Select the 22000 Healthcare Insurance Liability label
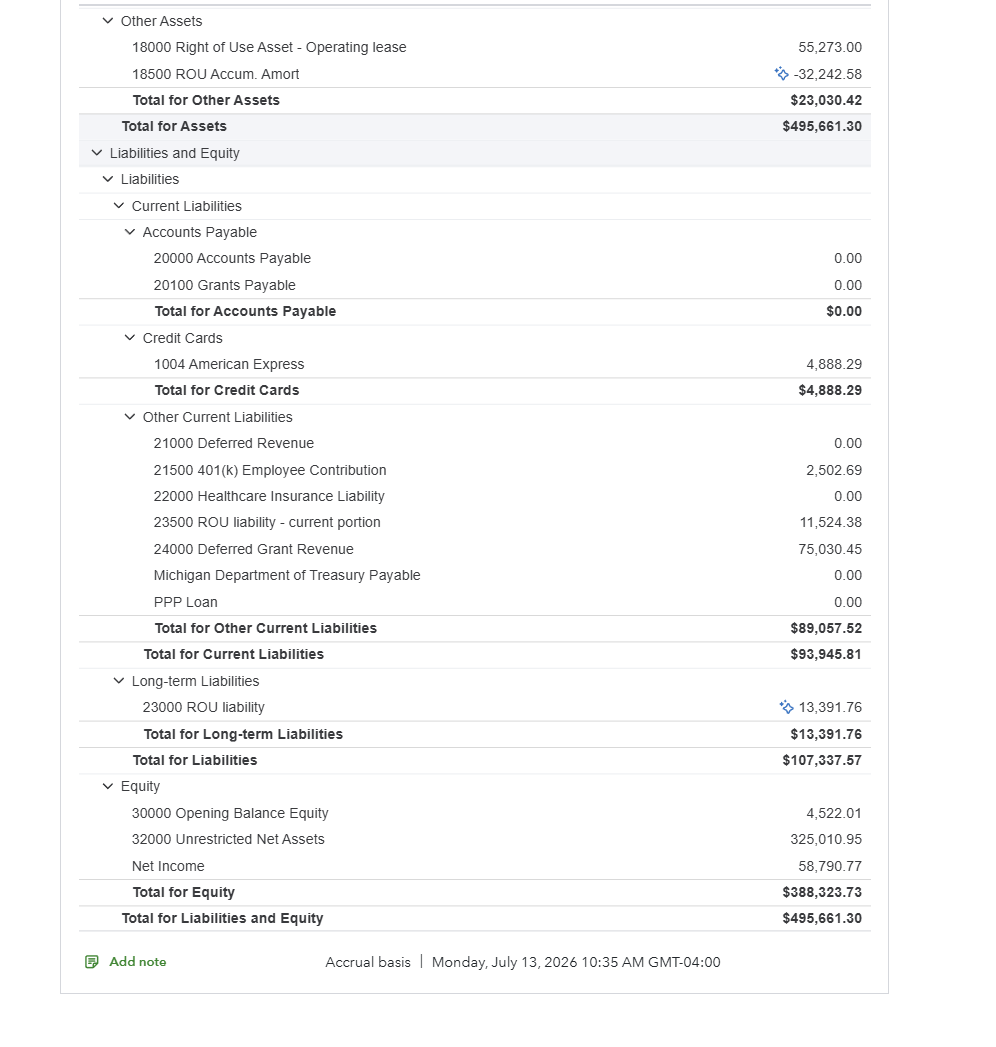This screenshot has height=1047, width=996. (269, 496)
